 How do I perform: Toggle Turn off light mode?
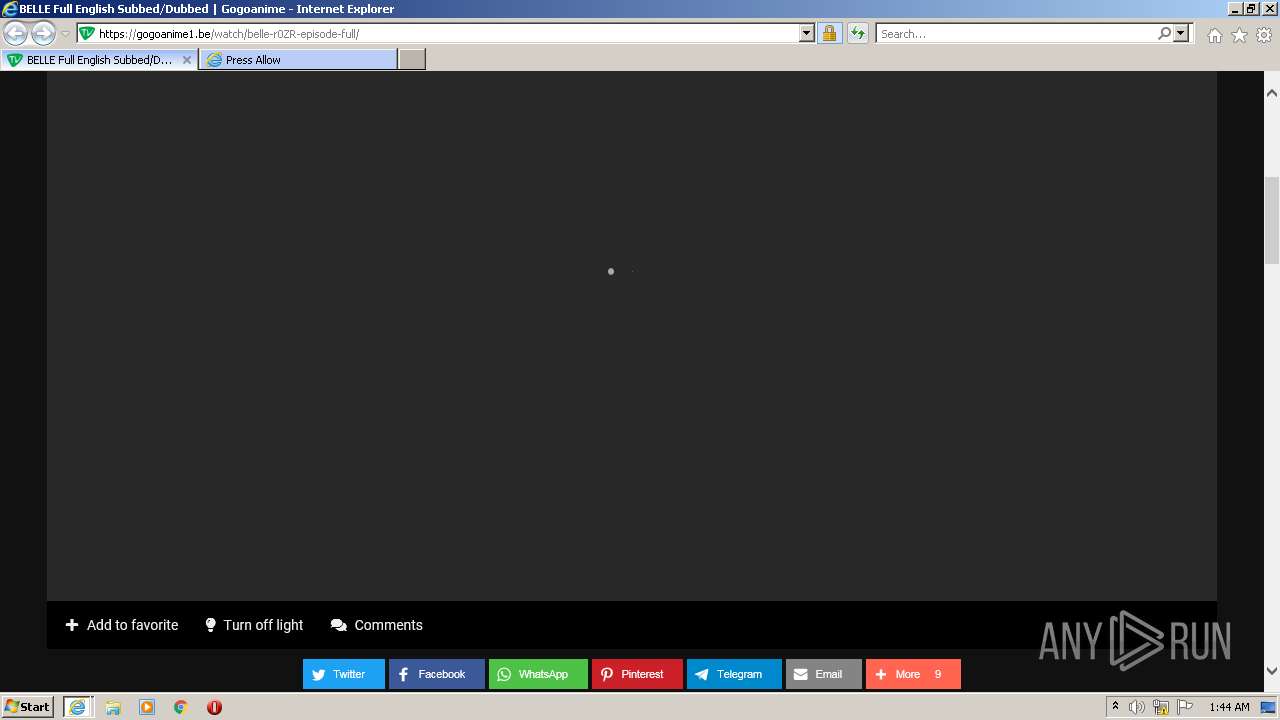(254, 625)
